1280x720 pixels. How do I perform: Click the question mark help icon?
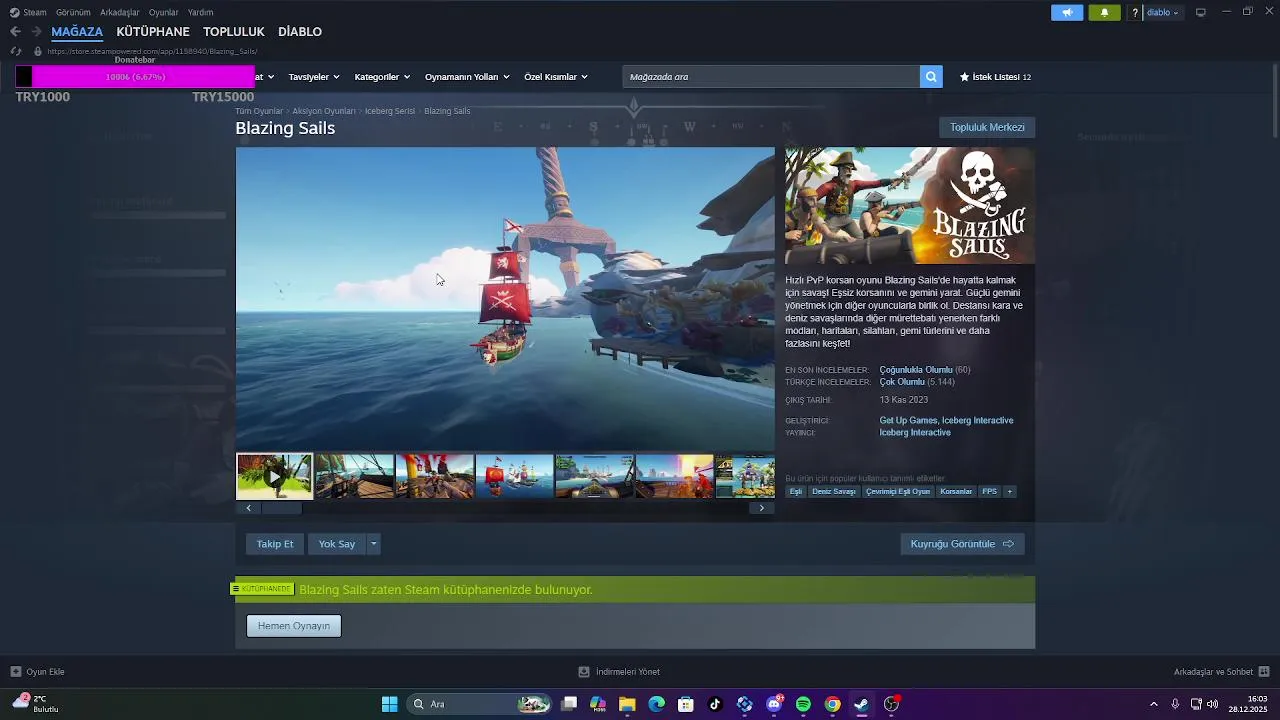tap(1135, 12)
